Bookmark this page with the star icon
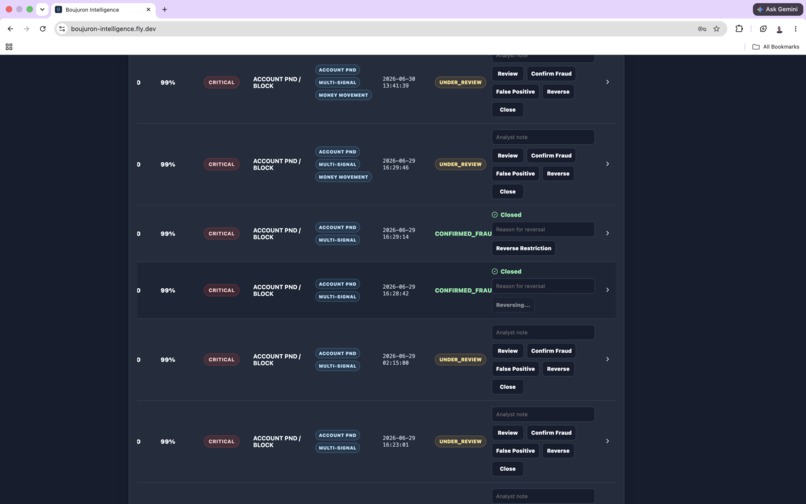This screenshot has height=504, width=806. coord(716,29)
